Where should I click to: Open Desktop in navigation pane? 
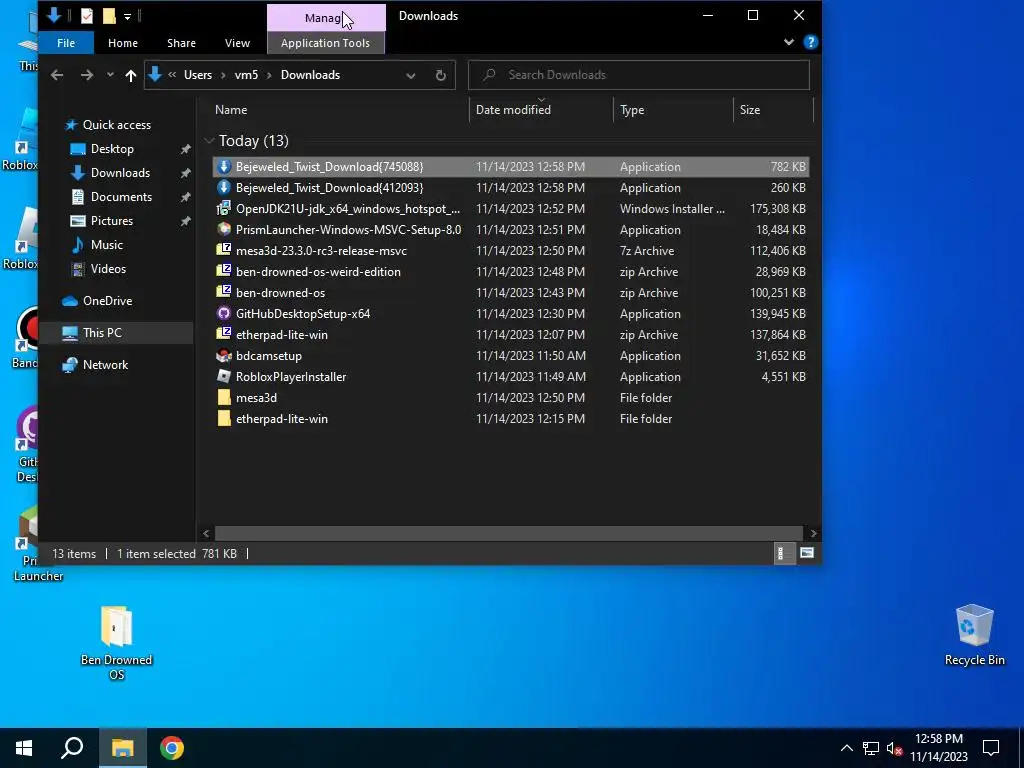pos(112,149)
